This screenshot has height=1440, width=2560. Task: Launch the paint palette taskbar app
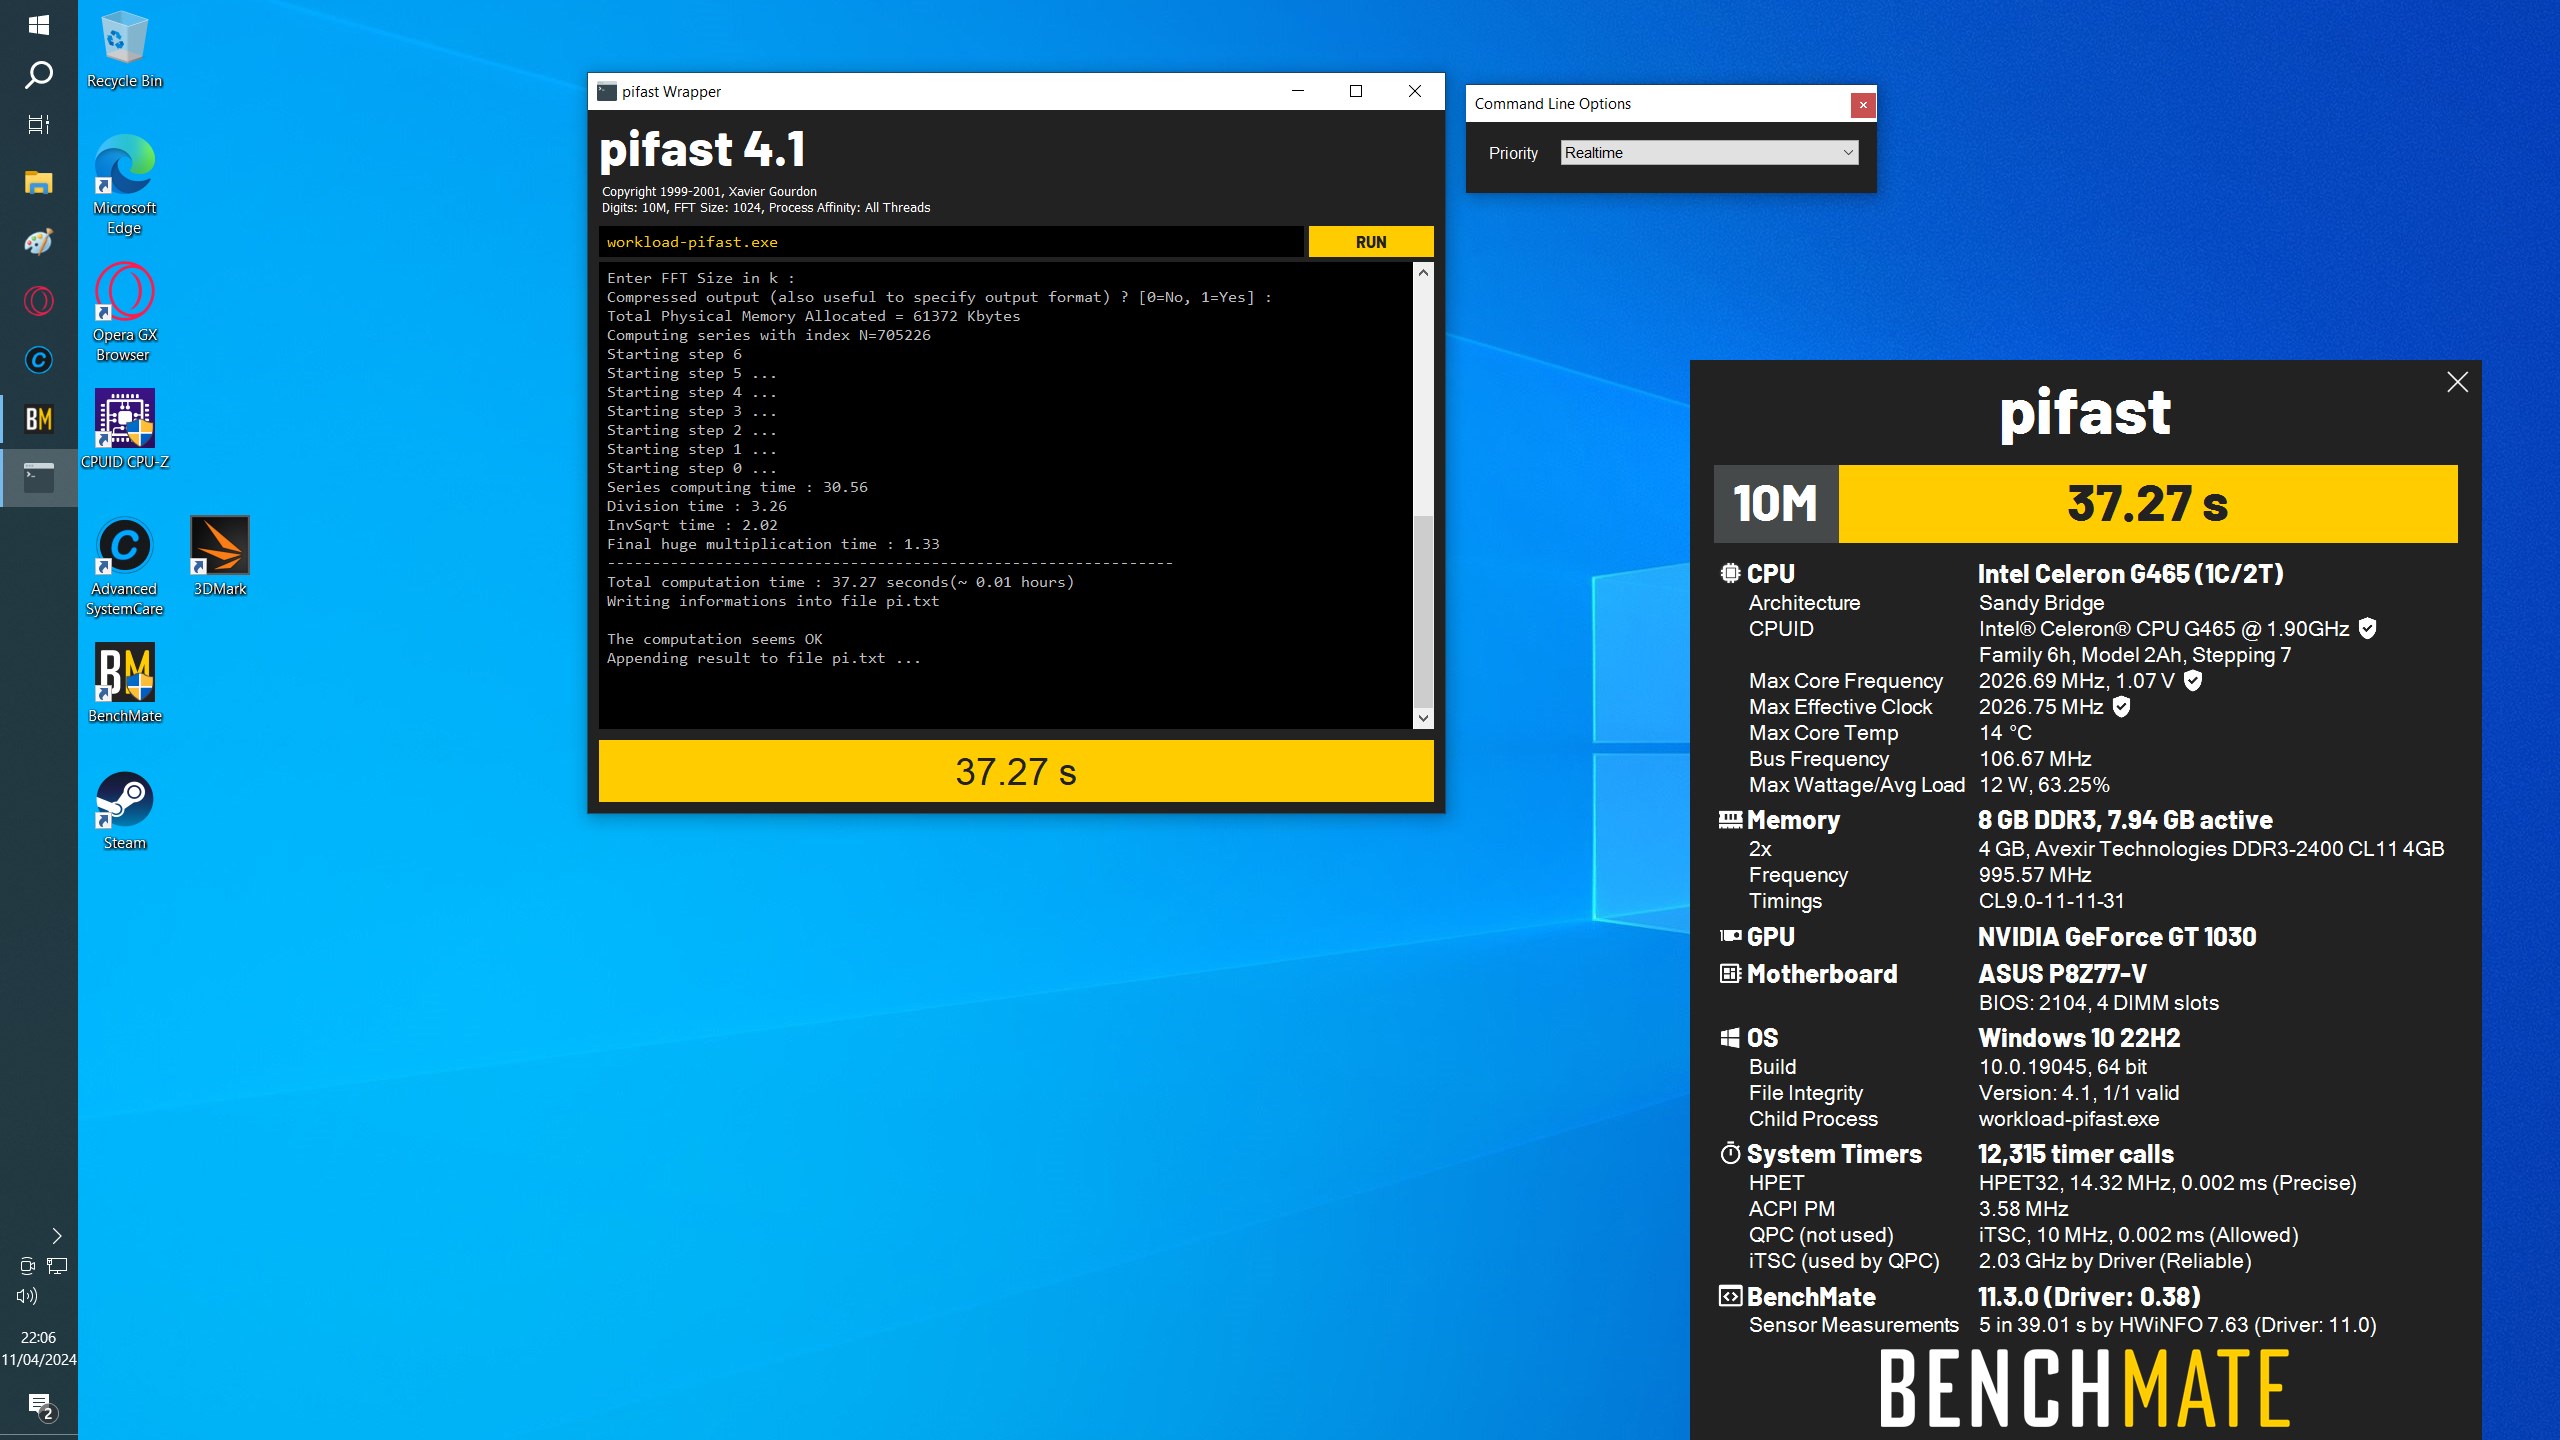39,241
